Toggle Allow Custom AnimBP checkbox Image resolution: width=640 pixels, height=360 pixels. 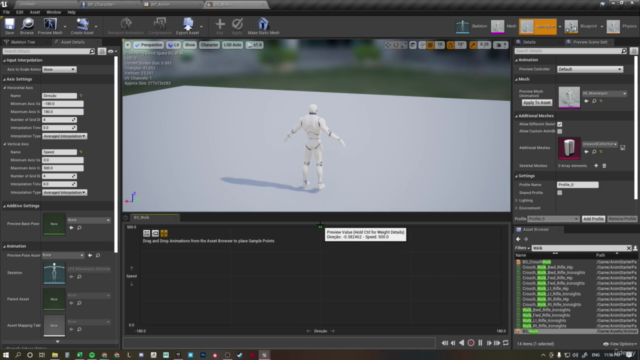[560, 131]
